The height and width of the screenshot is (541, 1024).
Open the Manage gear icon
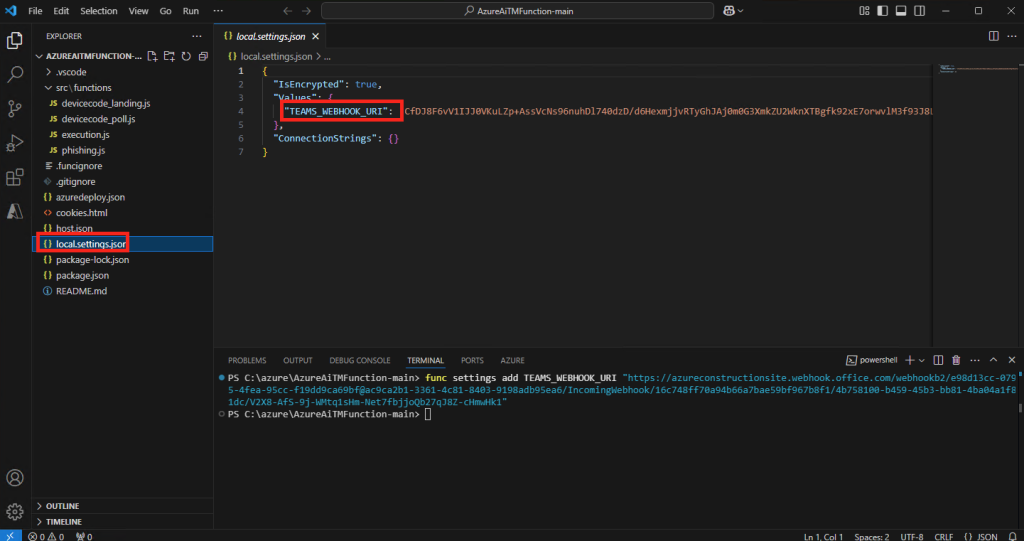pyautogui.click(x=14, y=512)
